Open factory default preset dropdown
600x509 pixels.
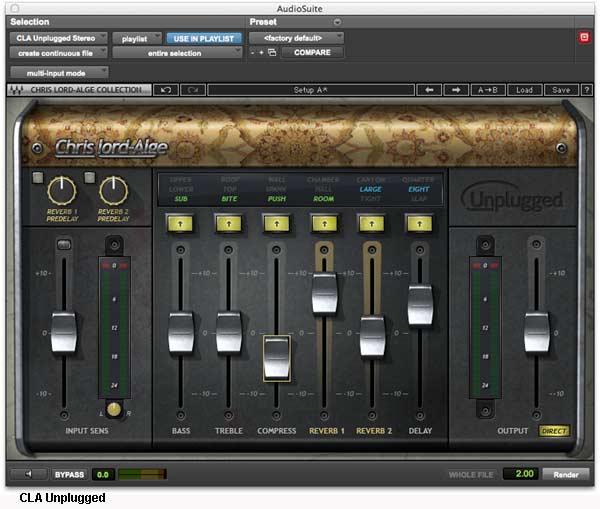coord(296,38)
